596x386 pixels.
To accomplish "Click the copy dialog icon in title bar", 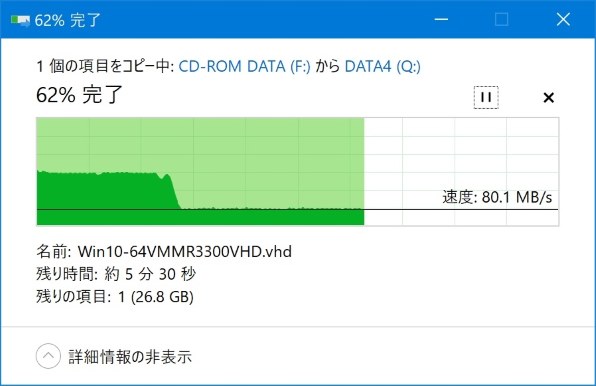I will pyautogui.click(x=20, y=20).
